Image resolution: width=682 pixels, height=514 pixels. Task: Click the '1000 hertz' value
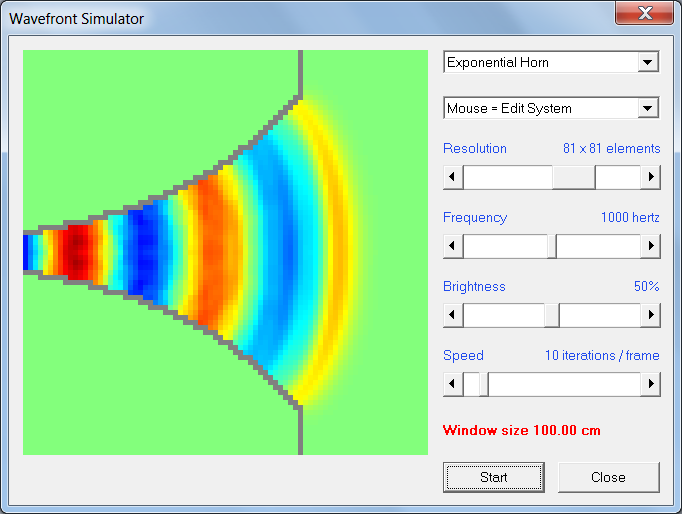tap(630, 217)
